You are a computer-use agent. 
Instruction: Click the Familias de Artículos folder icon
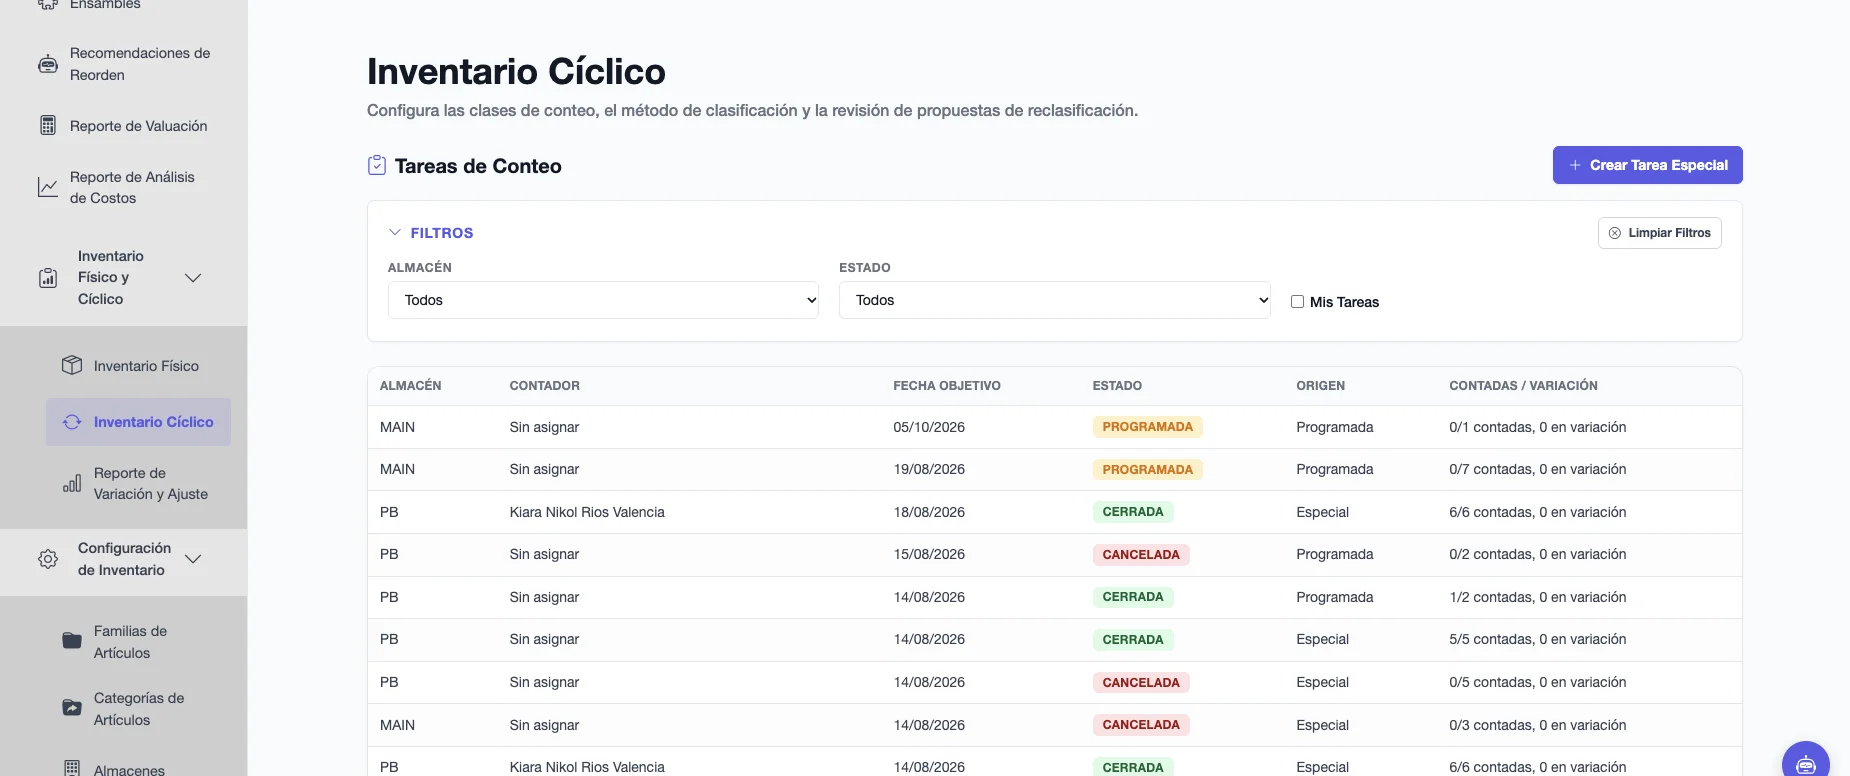tap(72, 641)
